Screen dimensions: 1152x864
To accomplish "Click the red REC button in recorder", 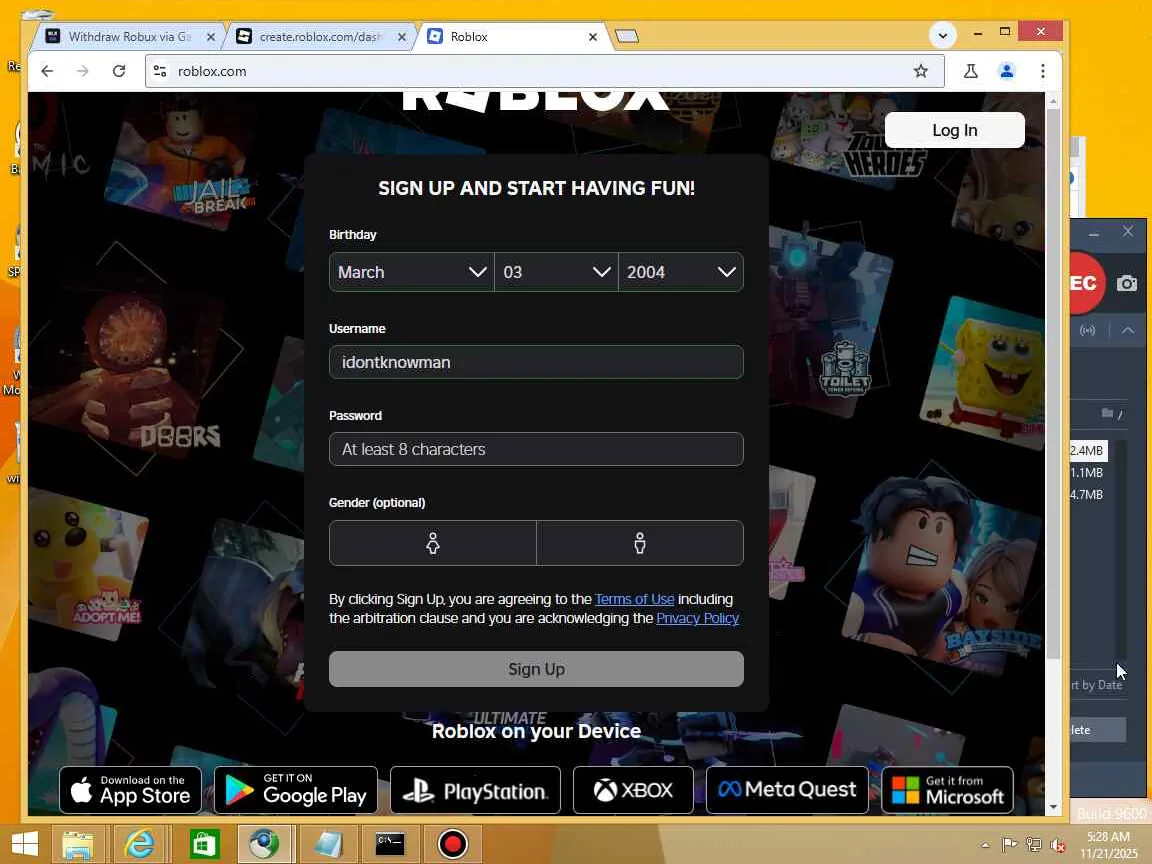I will [1086, 283].
